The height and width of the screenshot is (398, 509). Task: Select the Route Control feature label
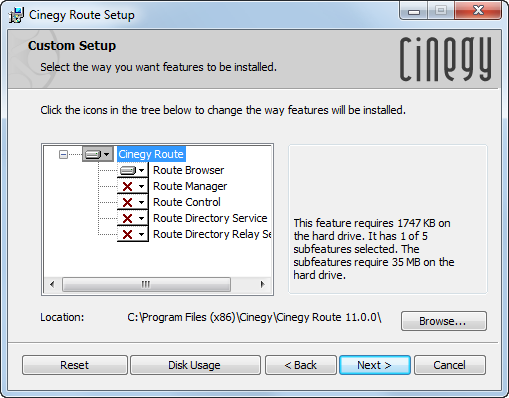pyautogui.click(x=187, y=202)
